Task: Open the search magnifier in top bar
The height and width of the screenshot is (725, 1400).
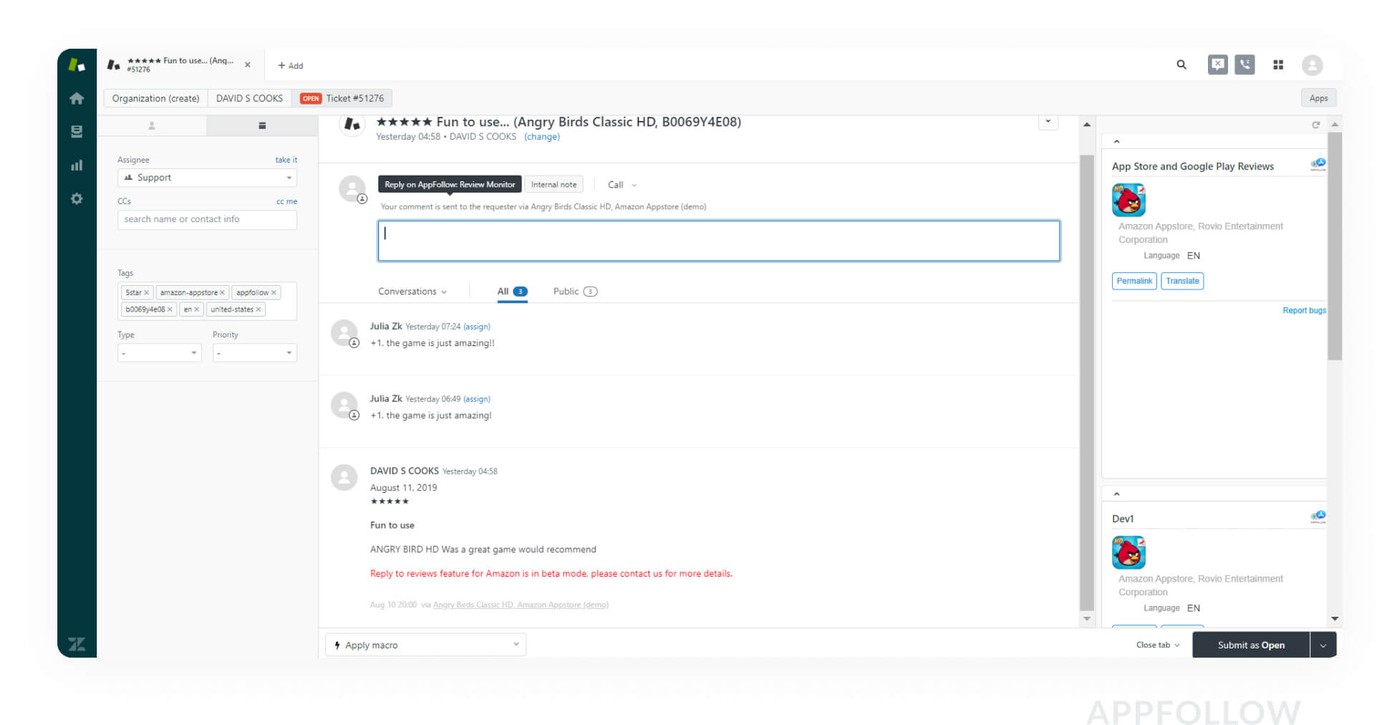Action: click(1181, 65)
